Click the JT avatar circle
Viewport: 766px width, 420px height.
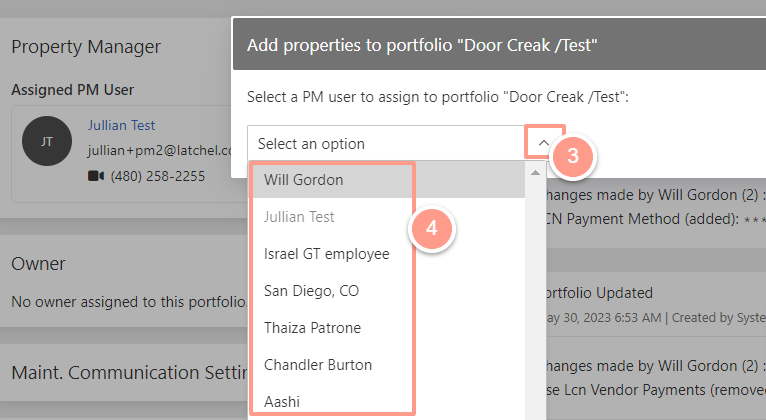[x=47, y=141]
